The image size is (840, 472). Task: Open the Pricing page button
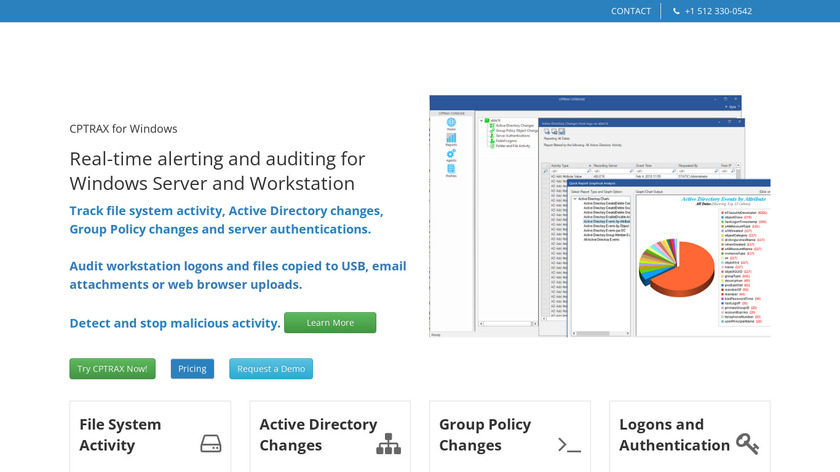click(x=192, y=368)
